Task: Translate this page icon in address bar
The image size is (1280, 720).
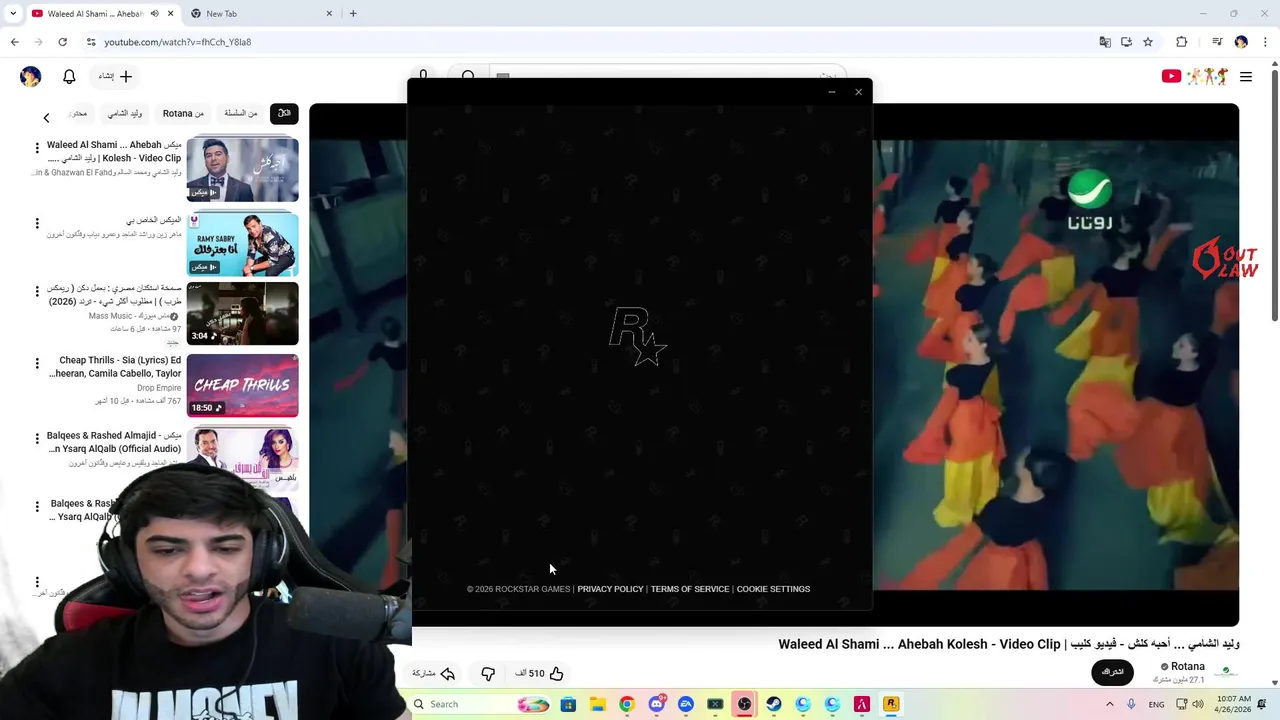Action: (1105, 42)
